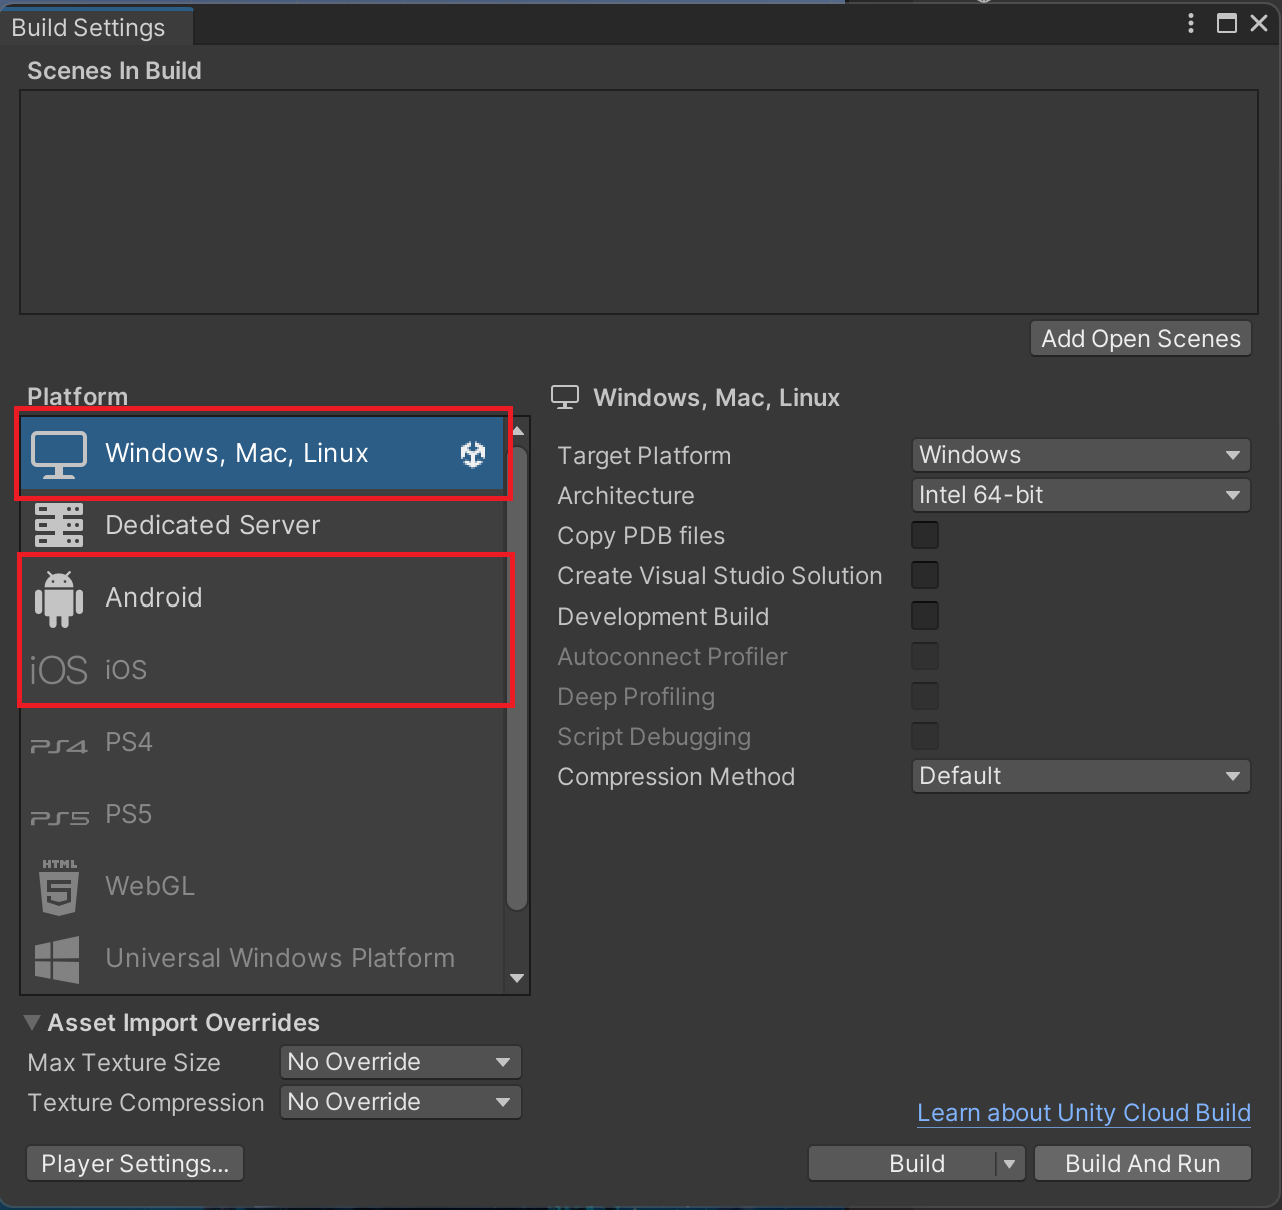Viewport: 1282px width, 1210px height.
Task: Open Player Settings
Action: [135, 1164]
